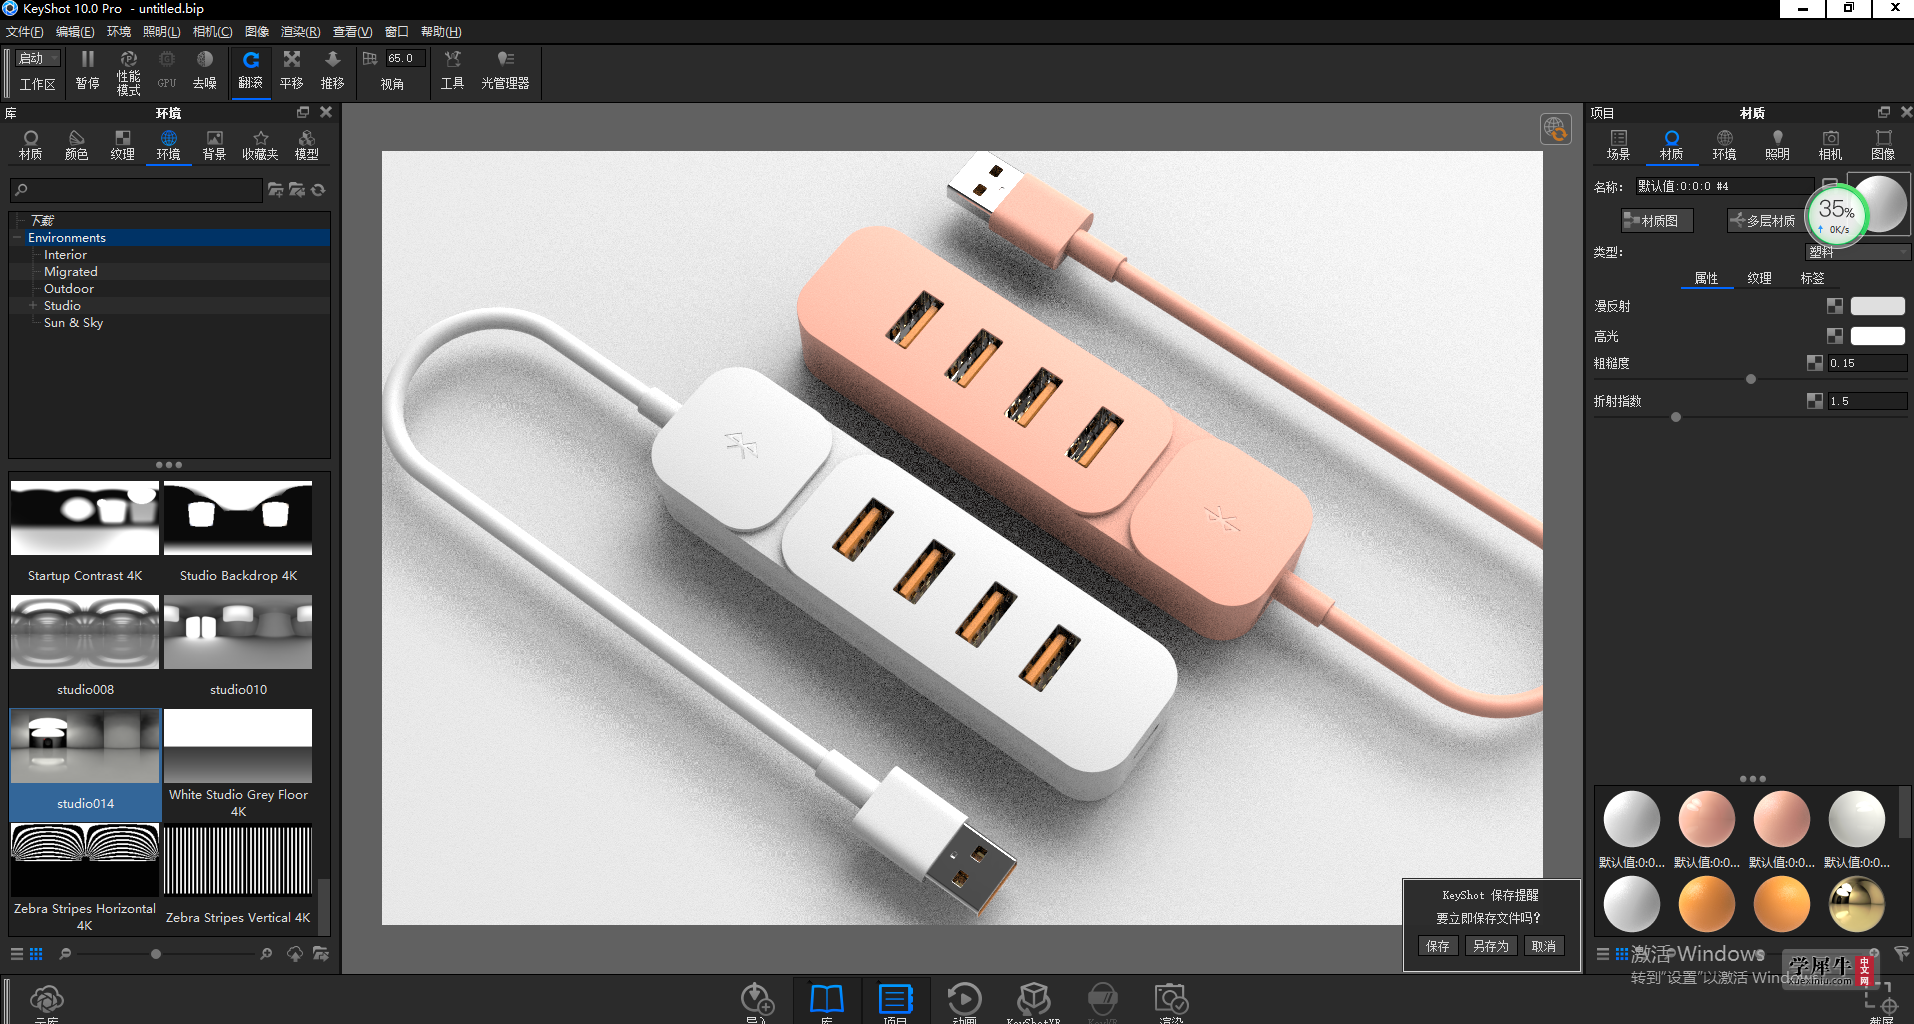The width and height of the screenshot is (1914, 1024).
Task: Select the 翻滚 tumble camera tool
Action: click(x=250, y=70)
